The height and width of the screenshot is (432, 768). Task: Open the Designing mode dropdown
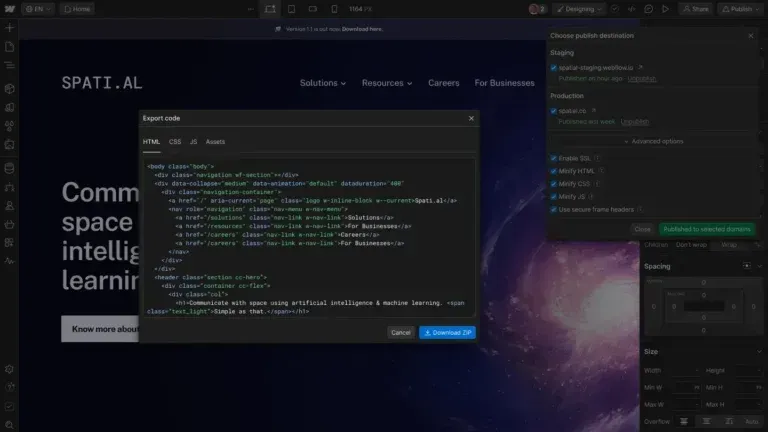[579, 9]
